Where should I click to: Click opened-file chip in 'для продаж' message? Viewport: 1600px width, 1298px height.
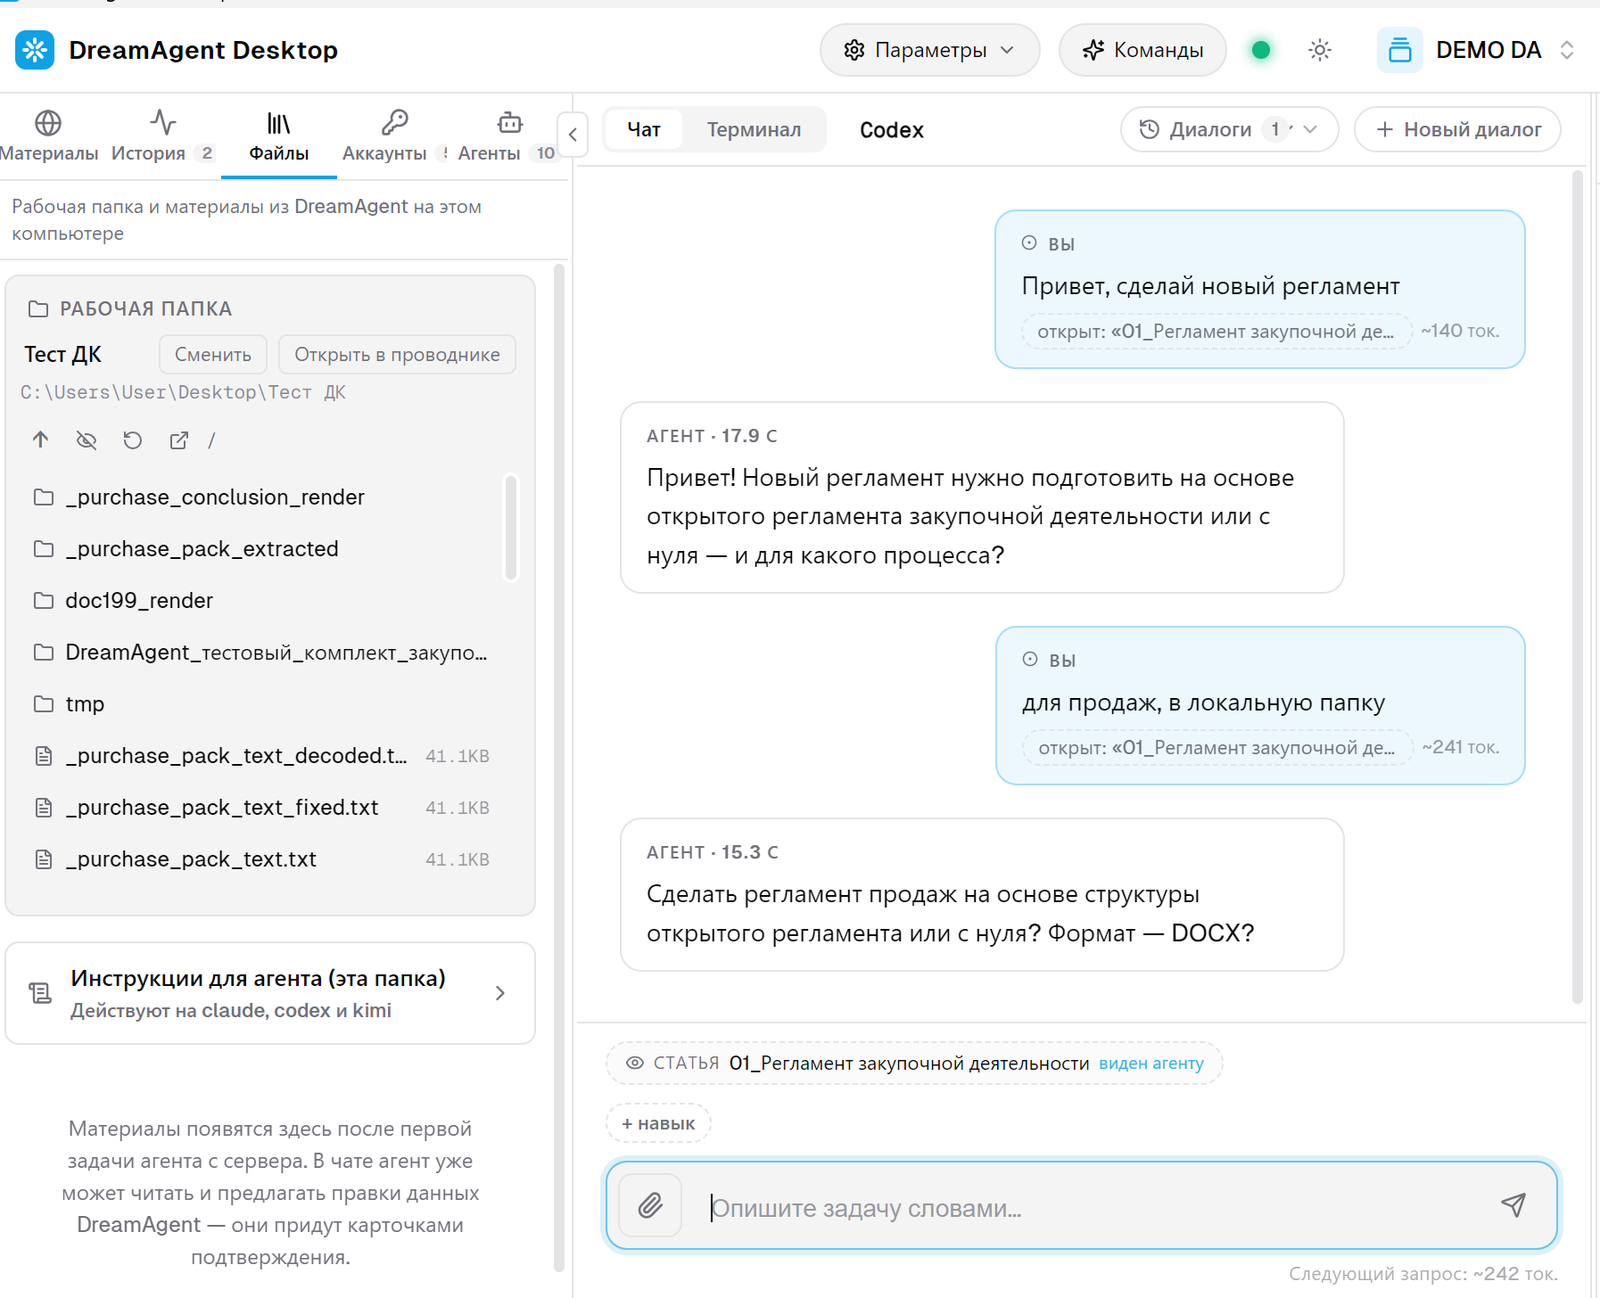click(1217, 748)
